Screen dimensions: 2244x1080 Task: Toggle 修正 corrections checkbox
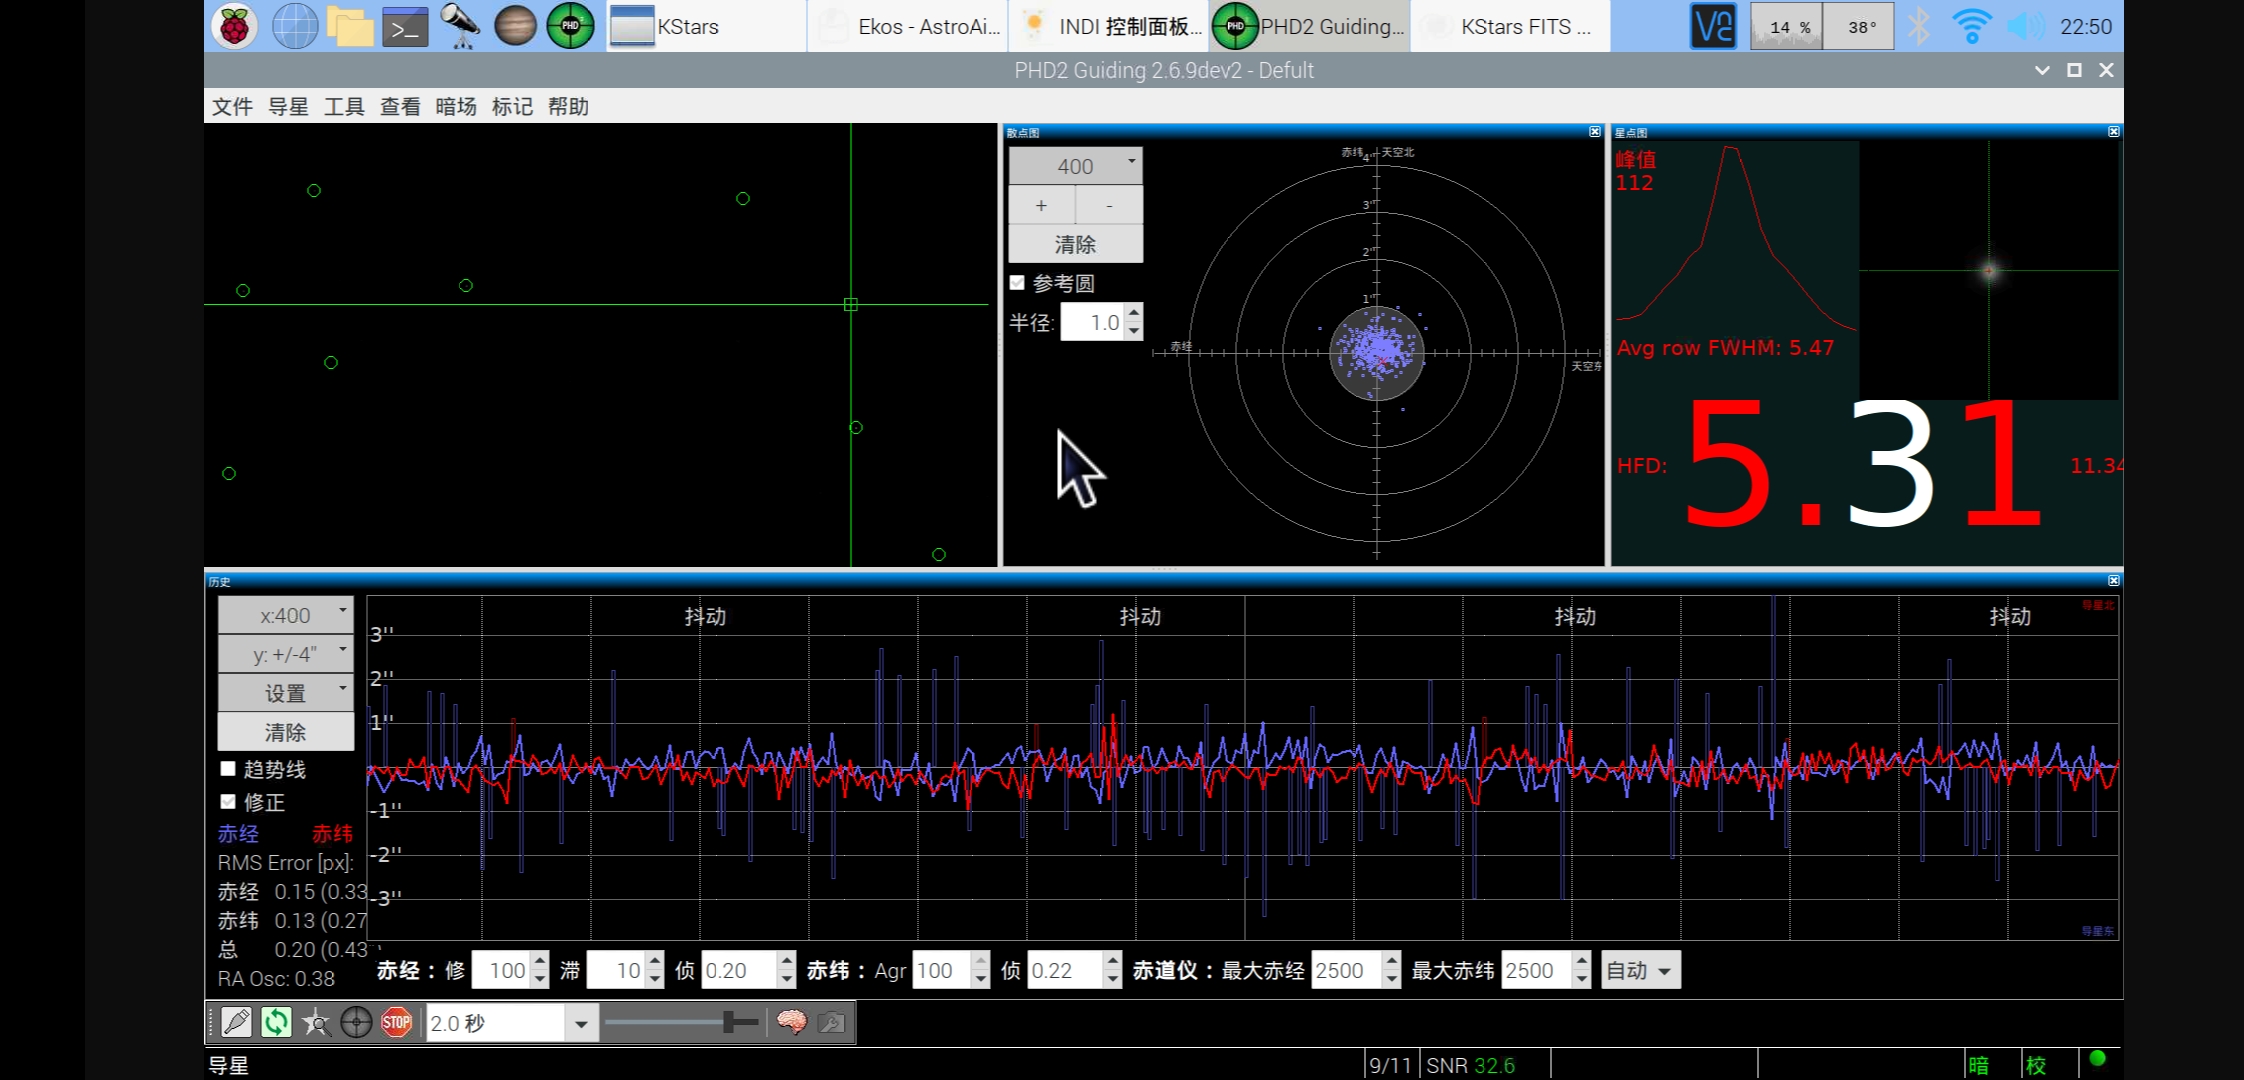(228, 802)
